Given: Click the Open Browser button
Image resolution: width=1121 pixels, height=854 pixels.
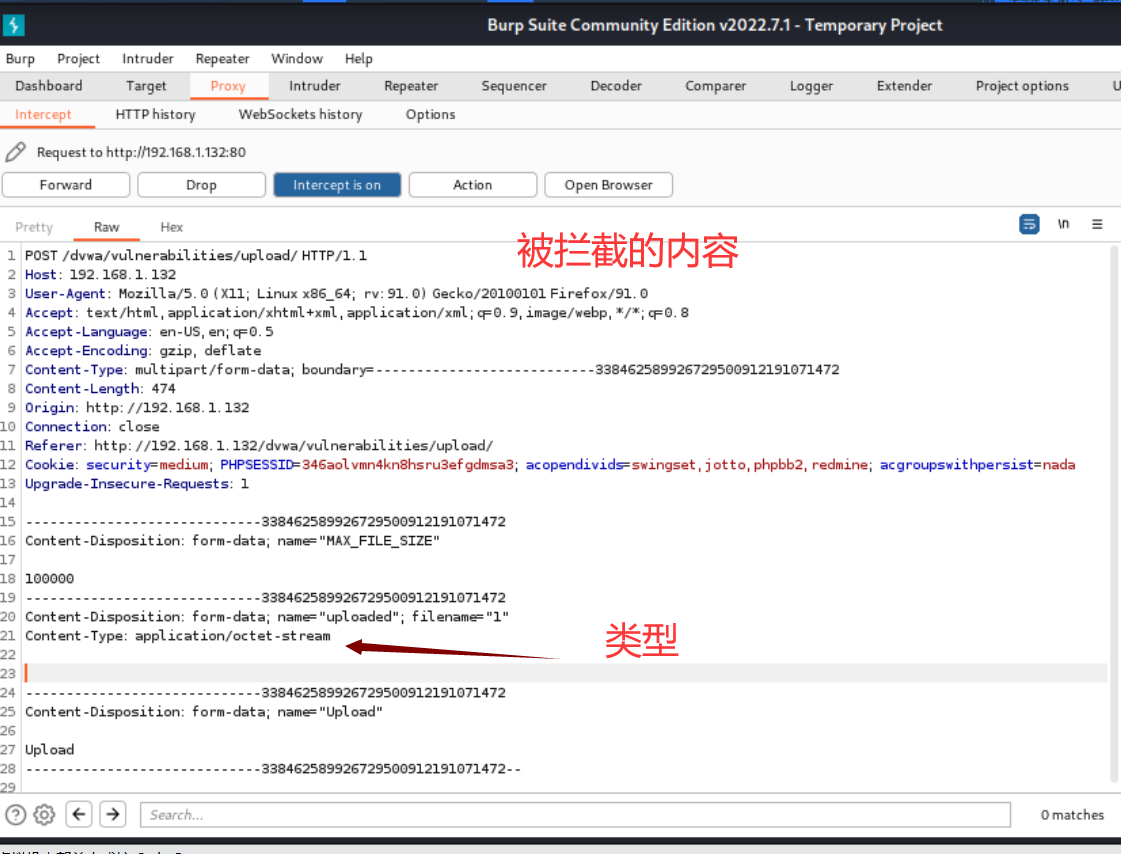Looking at the screenshot, I should click(608, 185).
